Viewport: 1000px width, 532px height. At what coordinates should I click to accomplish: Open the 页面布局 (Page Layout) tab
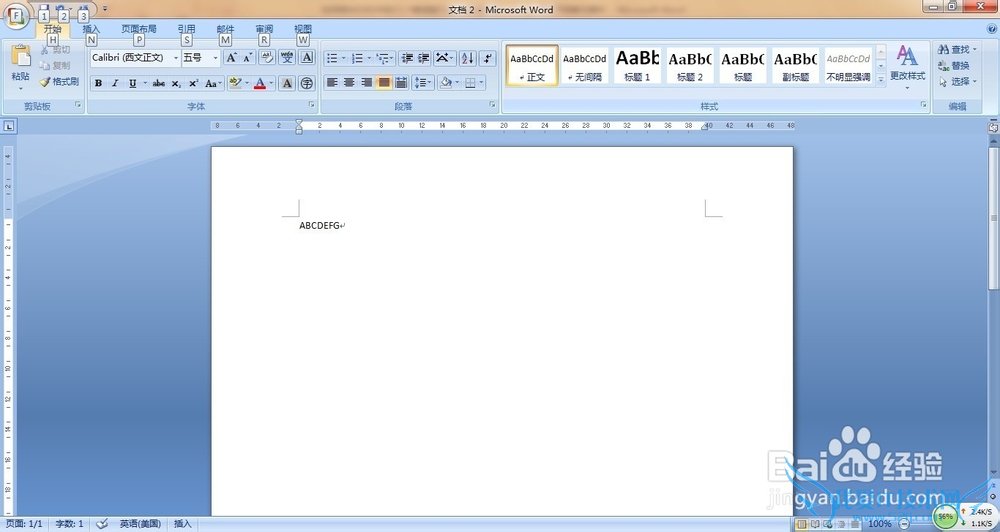click(138, 29)
